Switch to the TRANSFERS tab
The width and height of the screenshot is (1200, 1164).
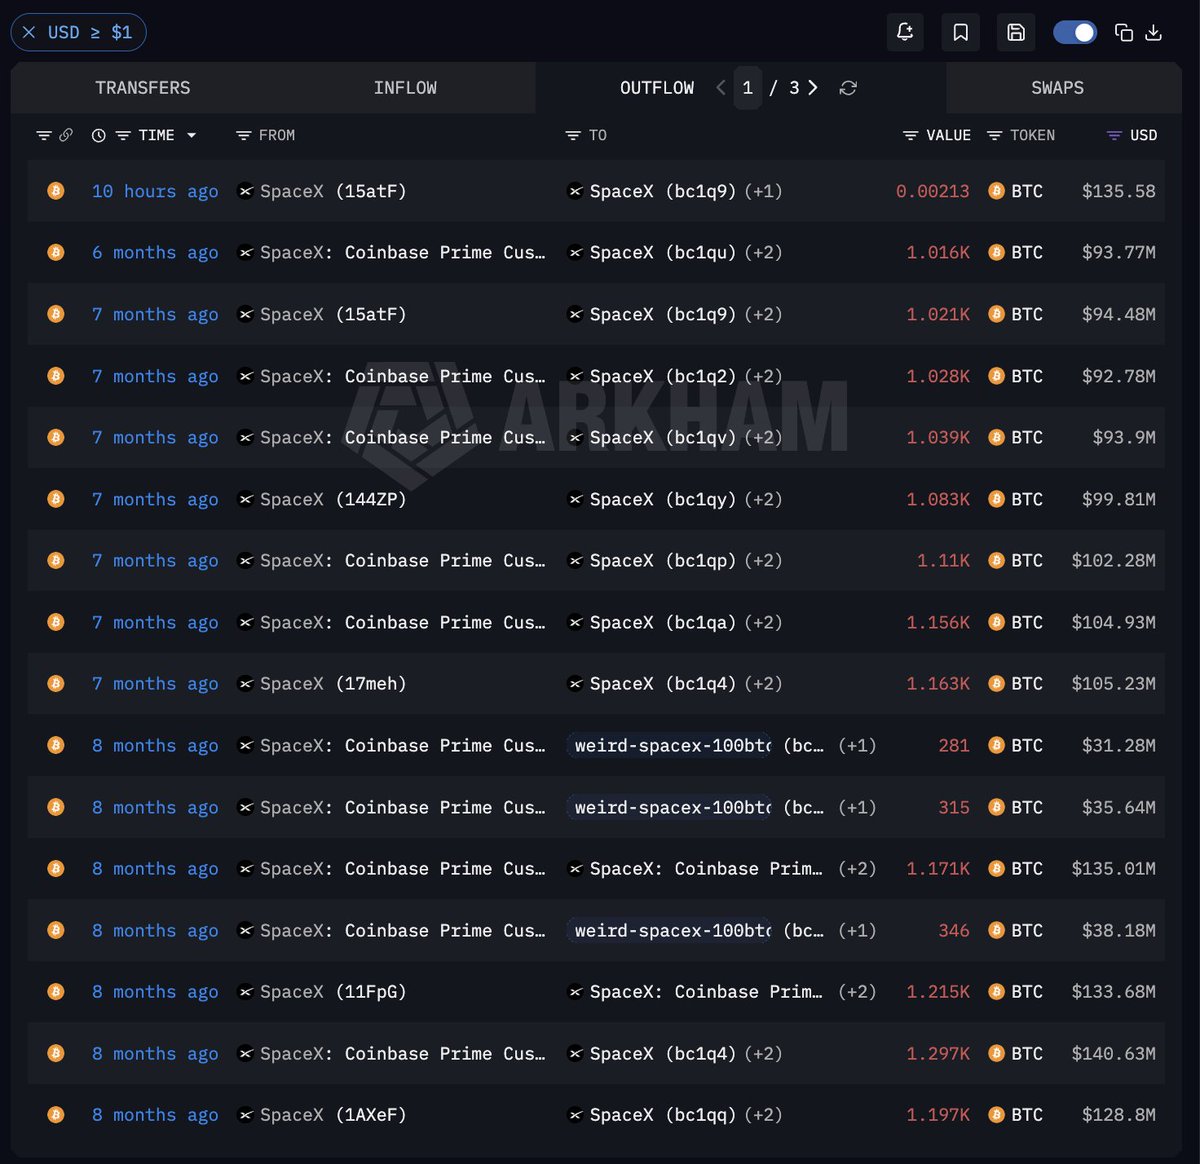(142, 88)
